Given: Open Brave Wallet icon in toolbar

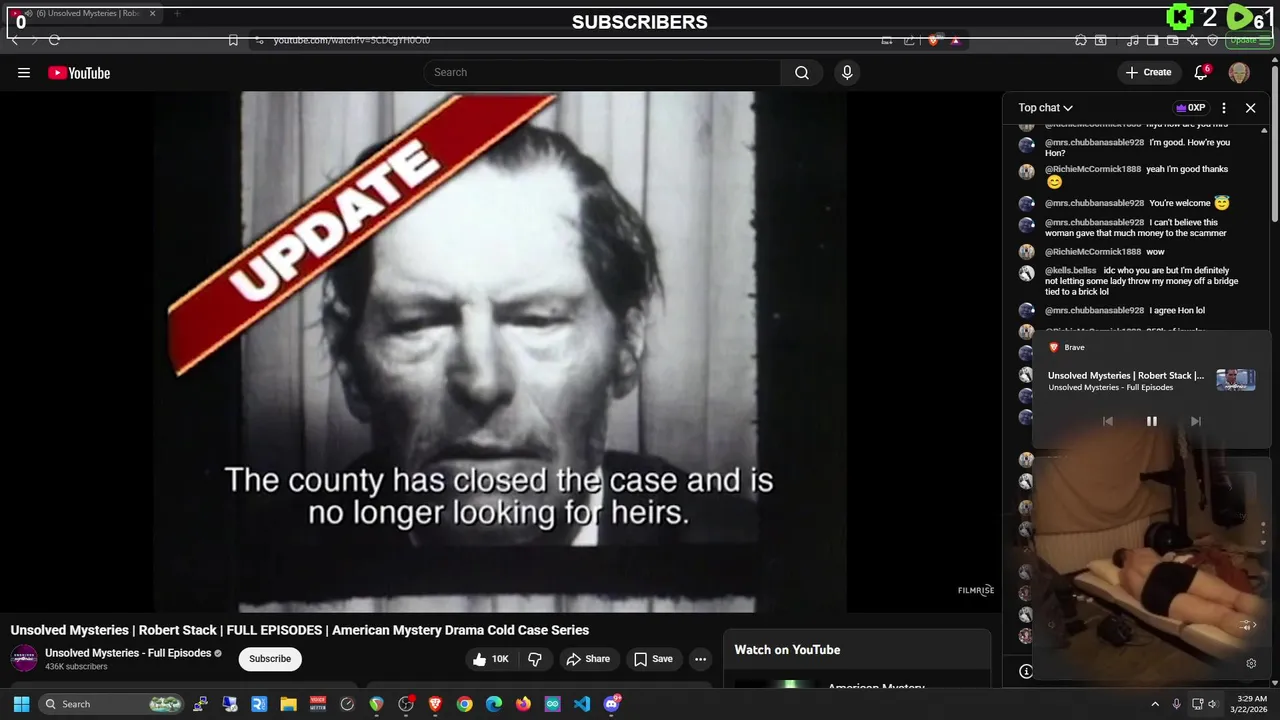Looking at the screenshot, I should [x=1173, y=40].
